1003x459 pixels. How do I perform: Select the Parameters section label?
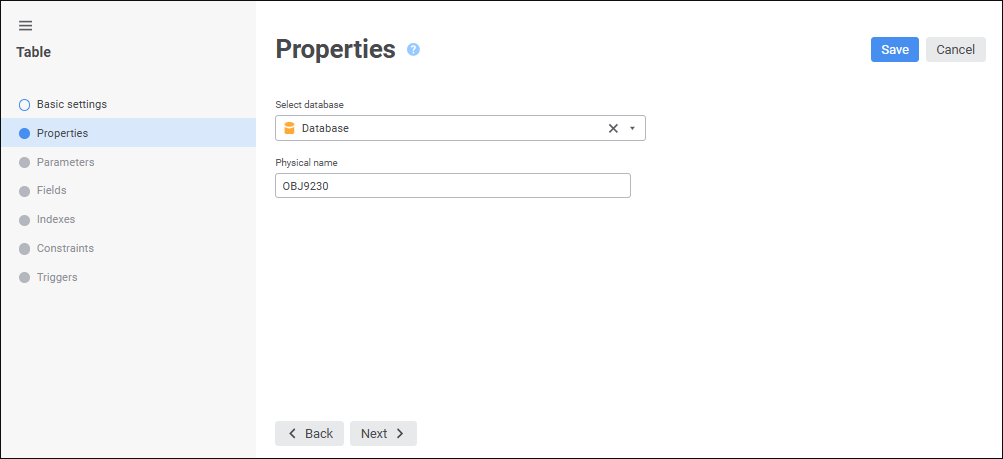(x=65, y=162)
